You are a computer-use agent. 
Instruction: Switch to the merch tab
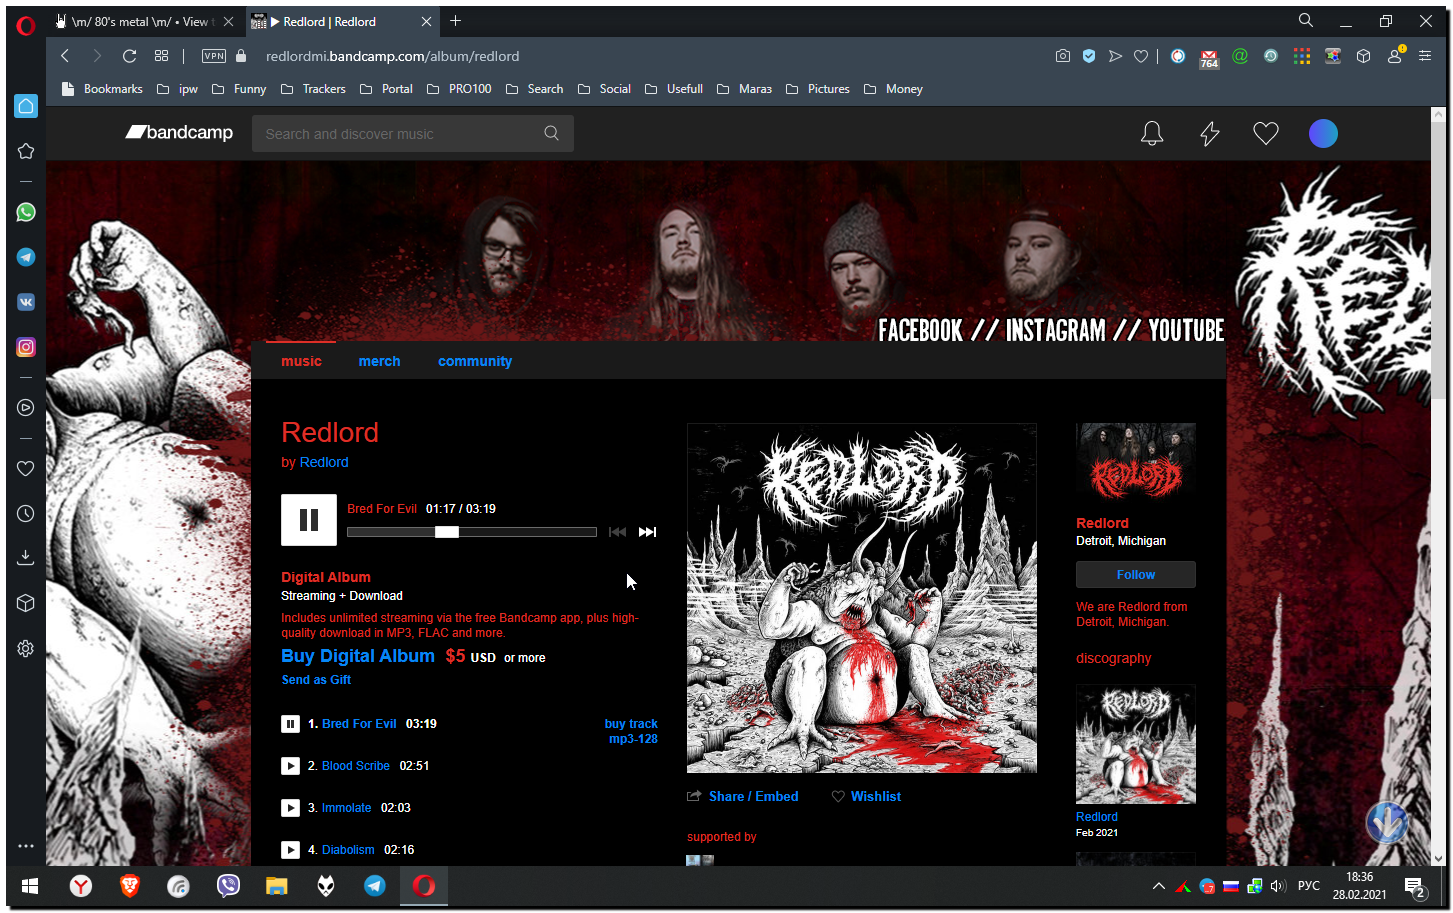click(379, 361)
